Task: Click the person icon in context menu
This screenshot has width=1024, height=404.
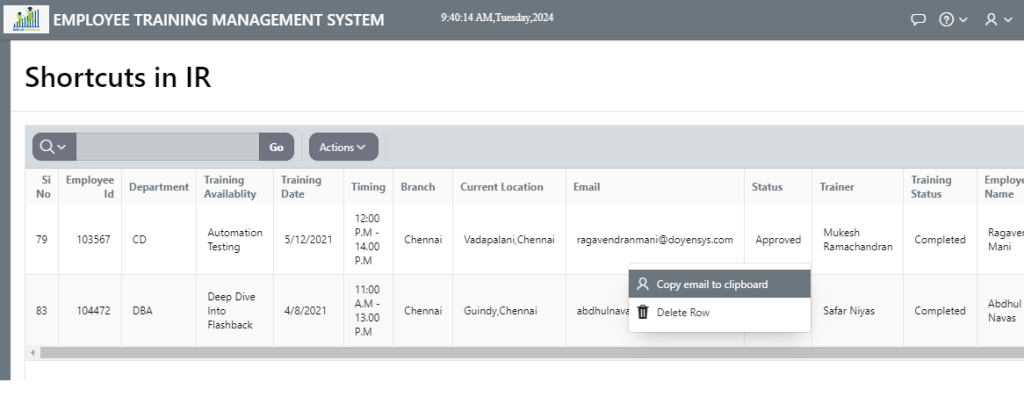Action: coord(643,284)
